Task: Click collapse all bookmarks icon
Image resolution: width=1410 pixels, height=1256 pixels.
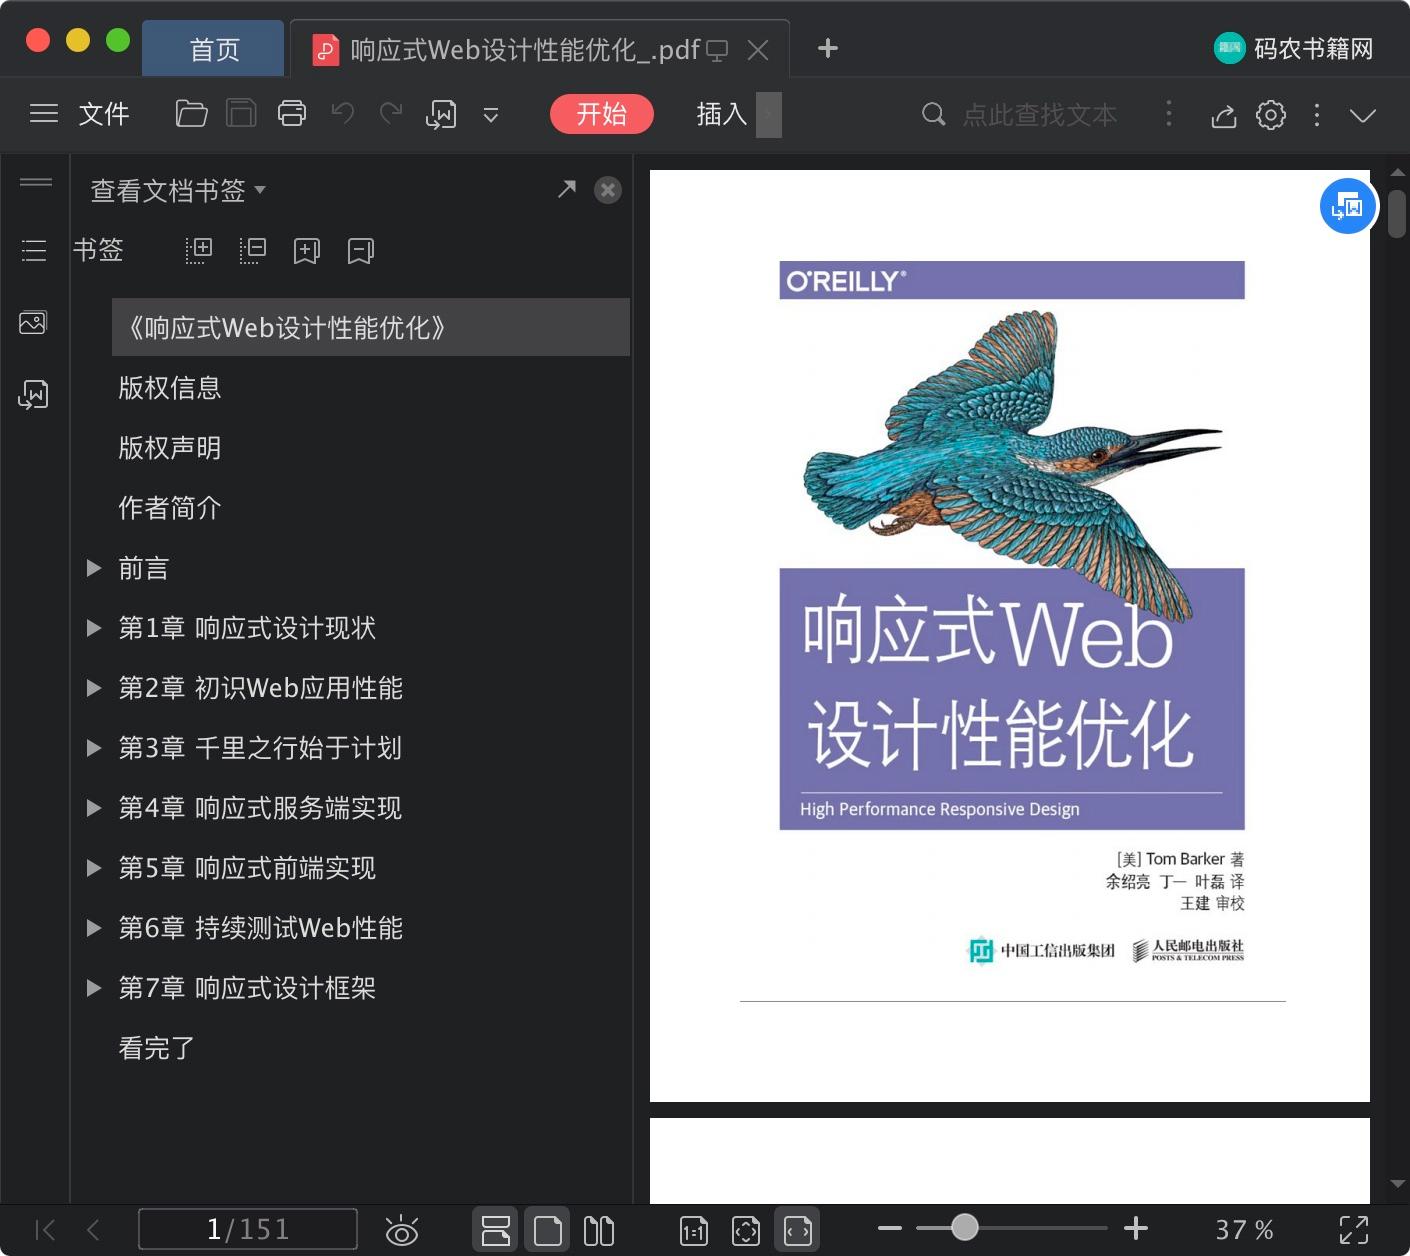Action: click(253, 250)
